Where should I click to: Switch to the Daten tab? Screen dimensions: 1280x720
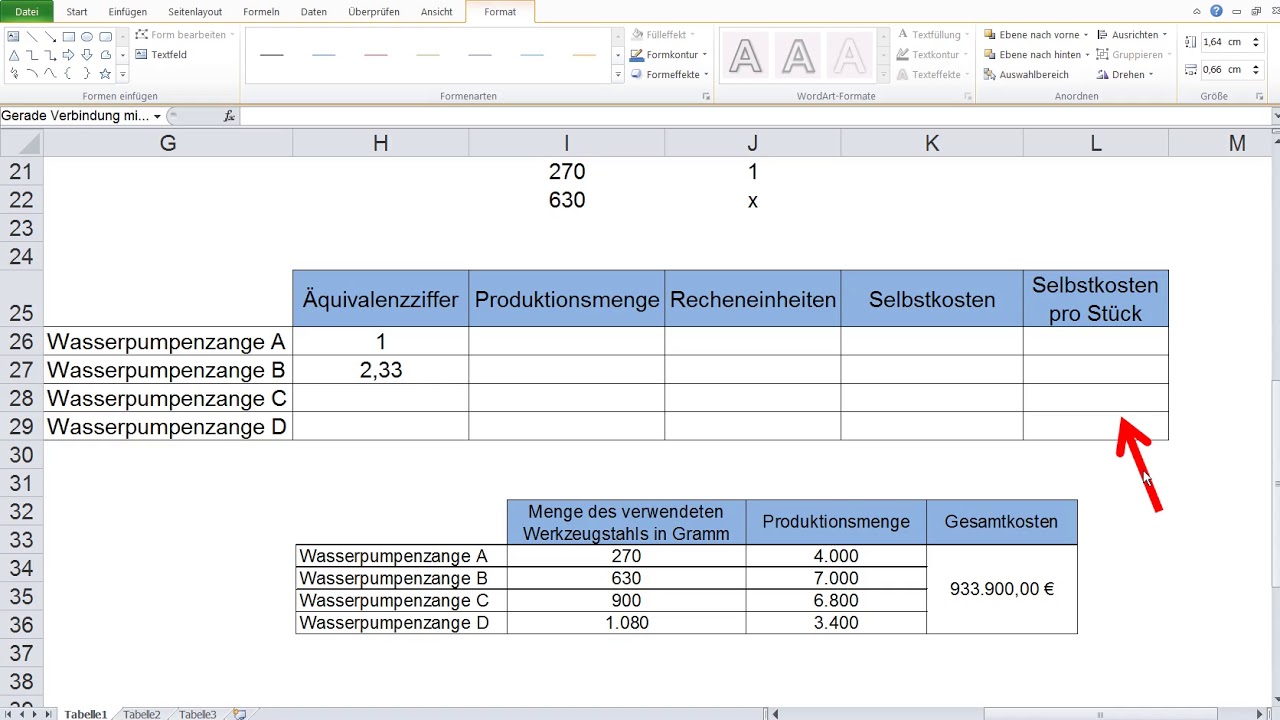point(314,12)
